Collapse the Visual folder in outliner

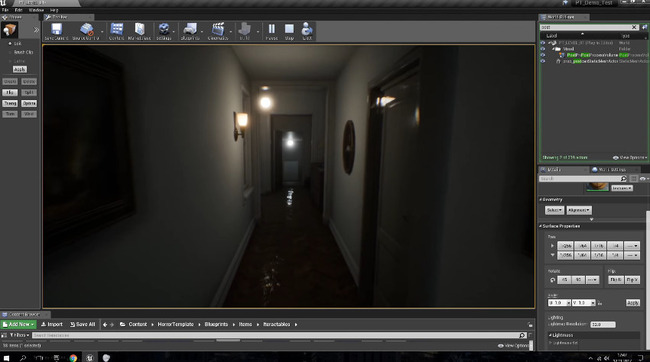553,49
